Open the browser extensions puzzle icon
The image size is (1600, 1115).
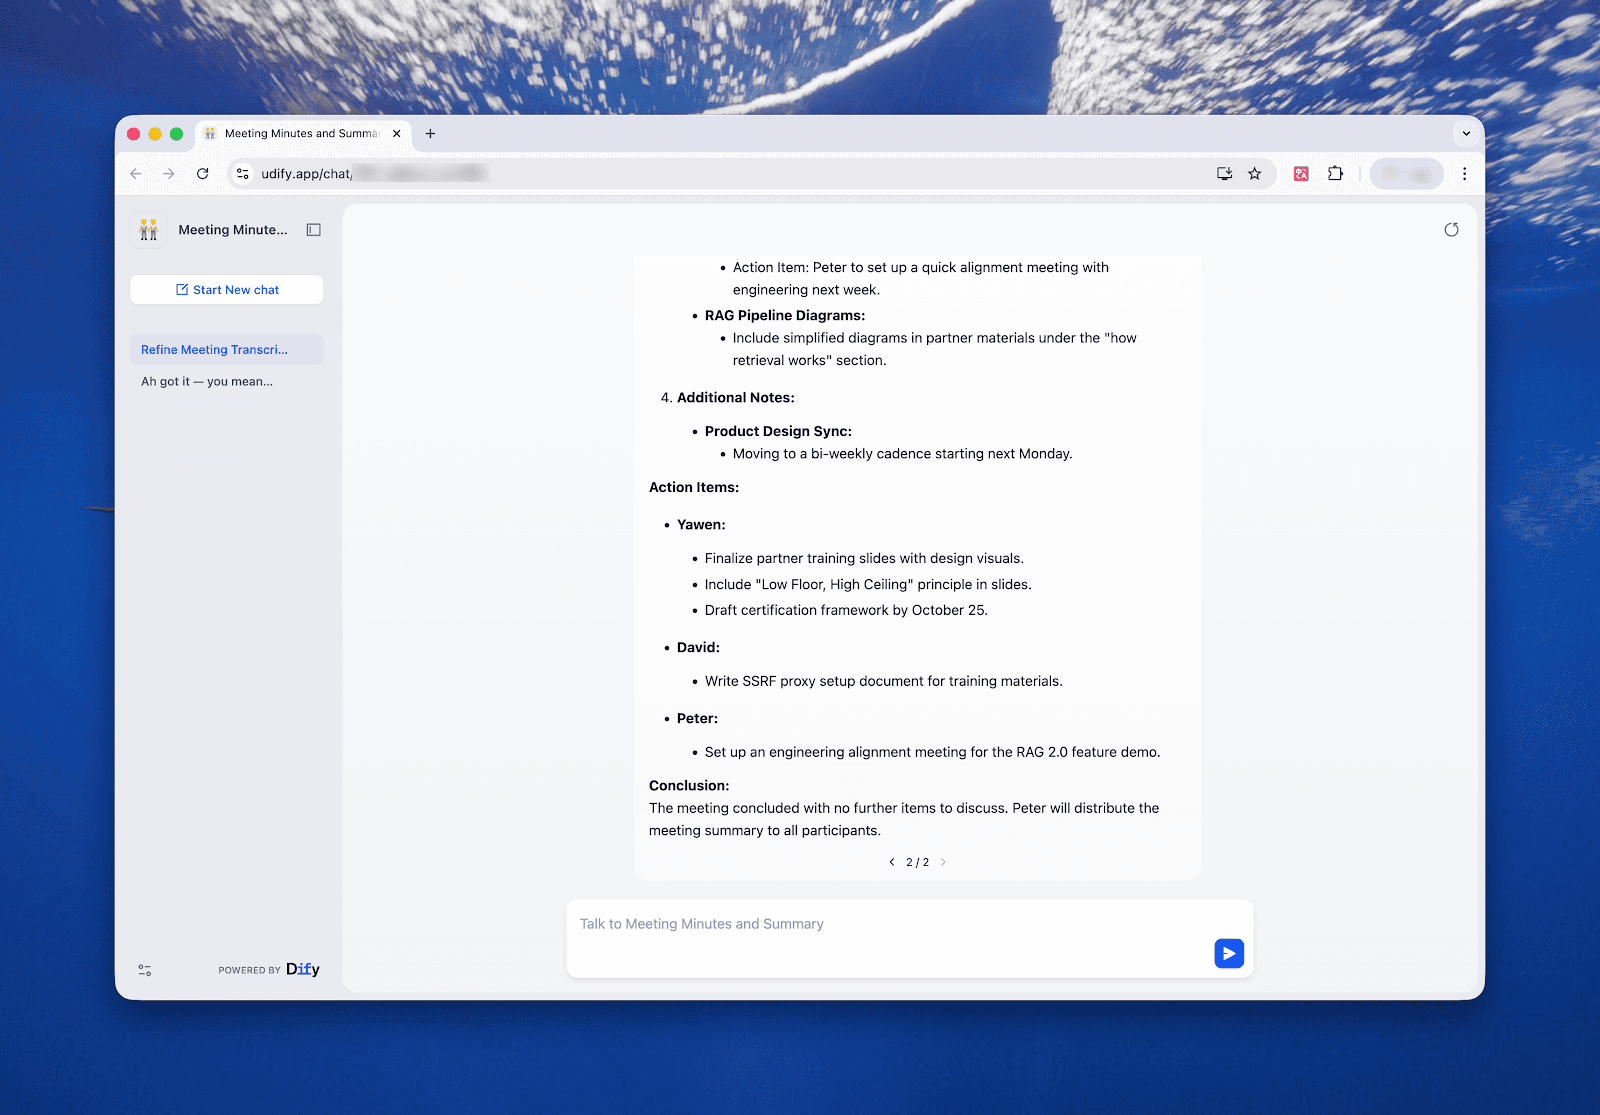click(1335, 174)
